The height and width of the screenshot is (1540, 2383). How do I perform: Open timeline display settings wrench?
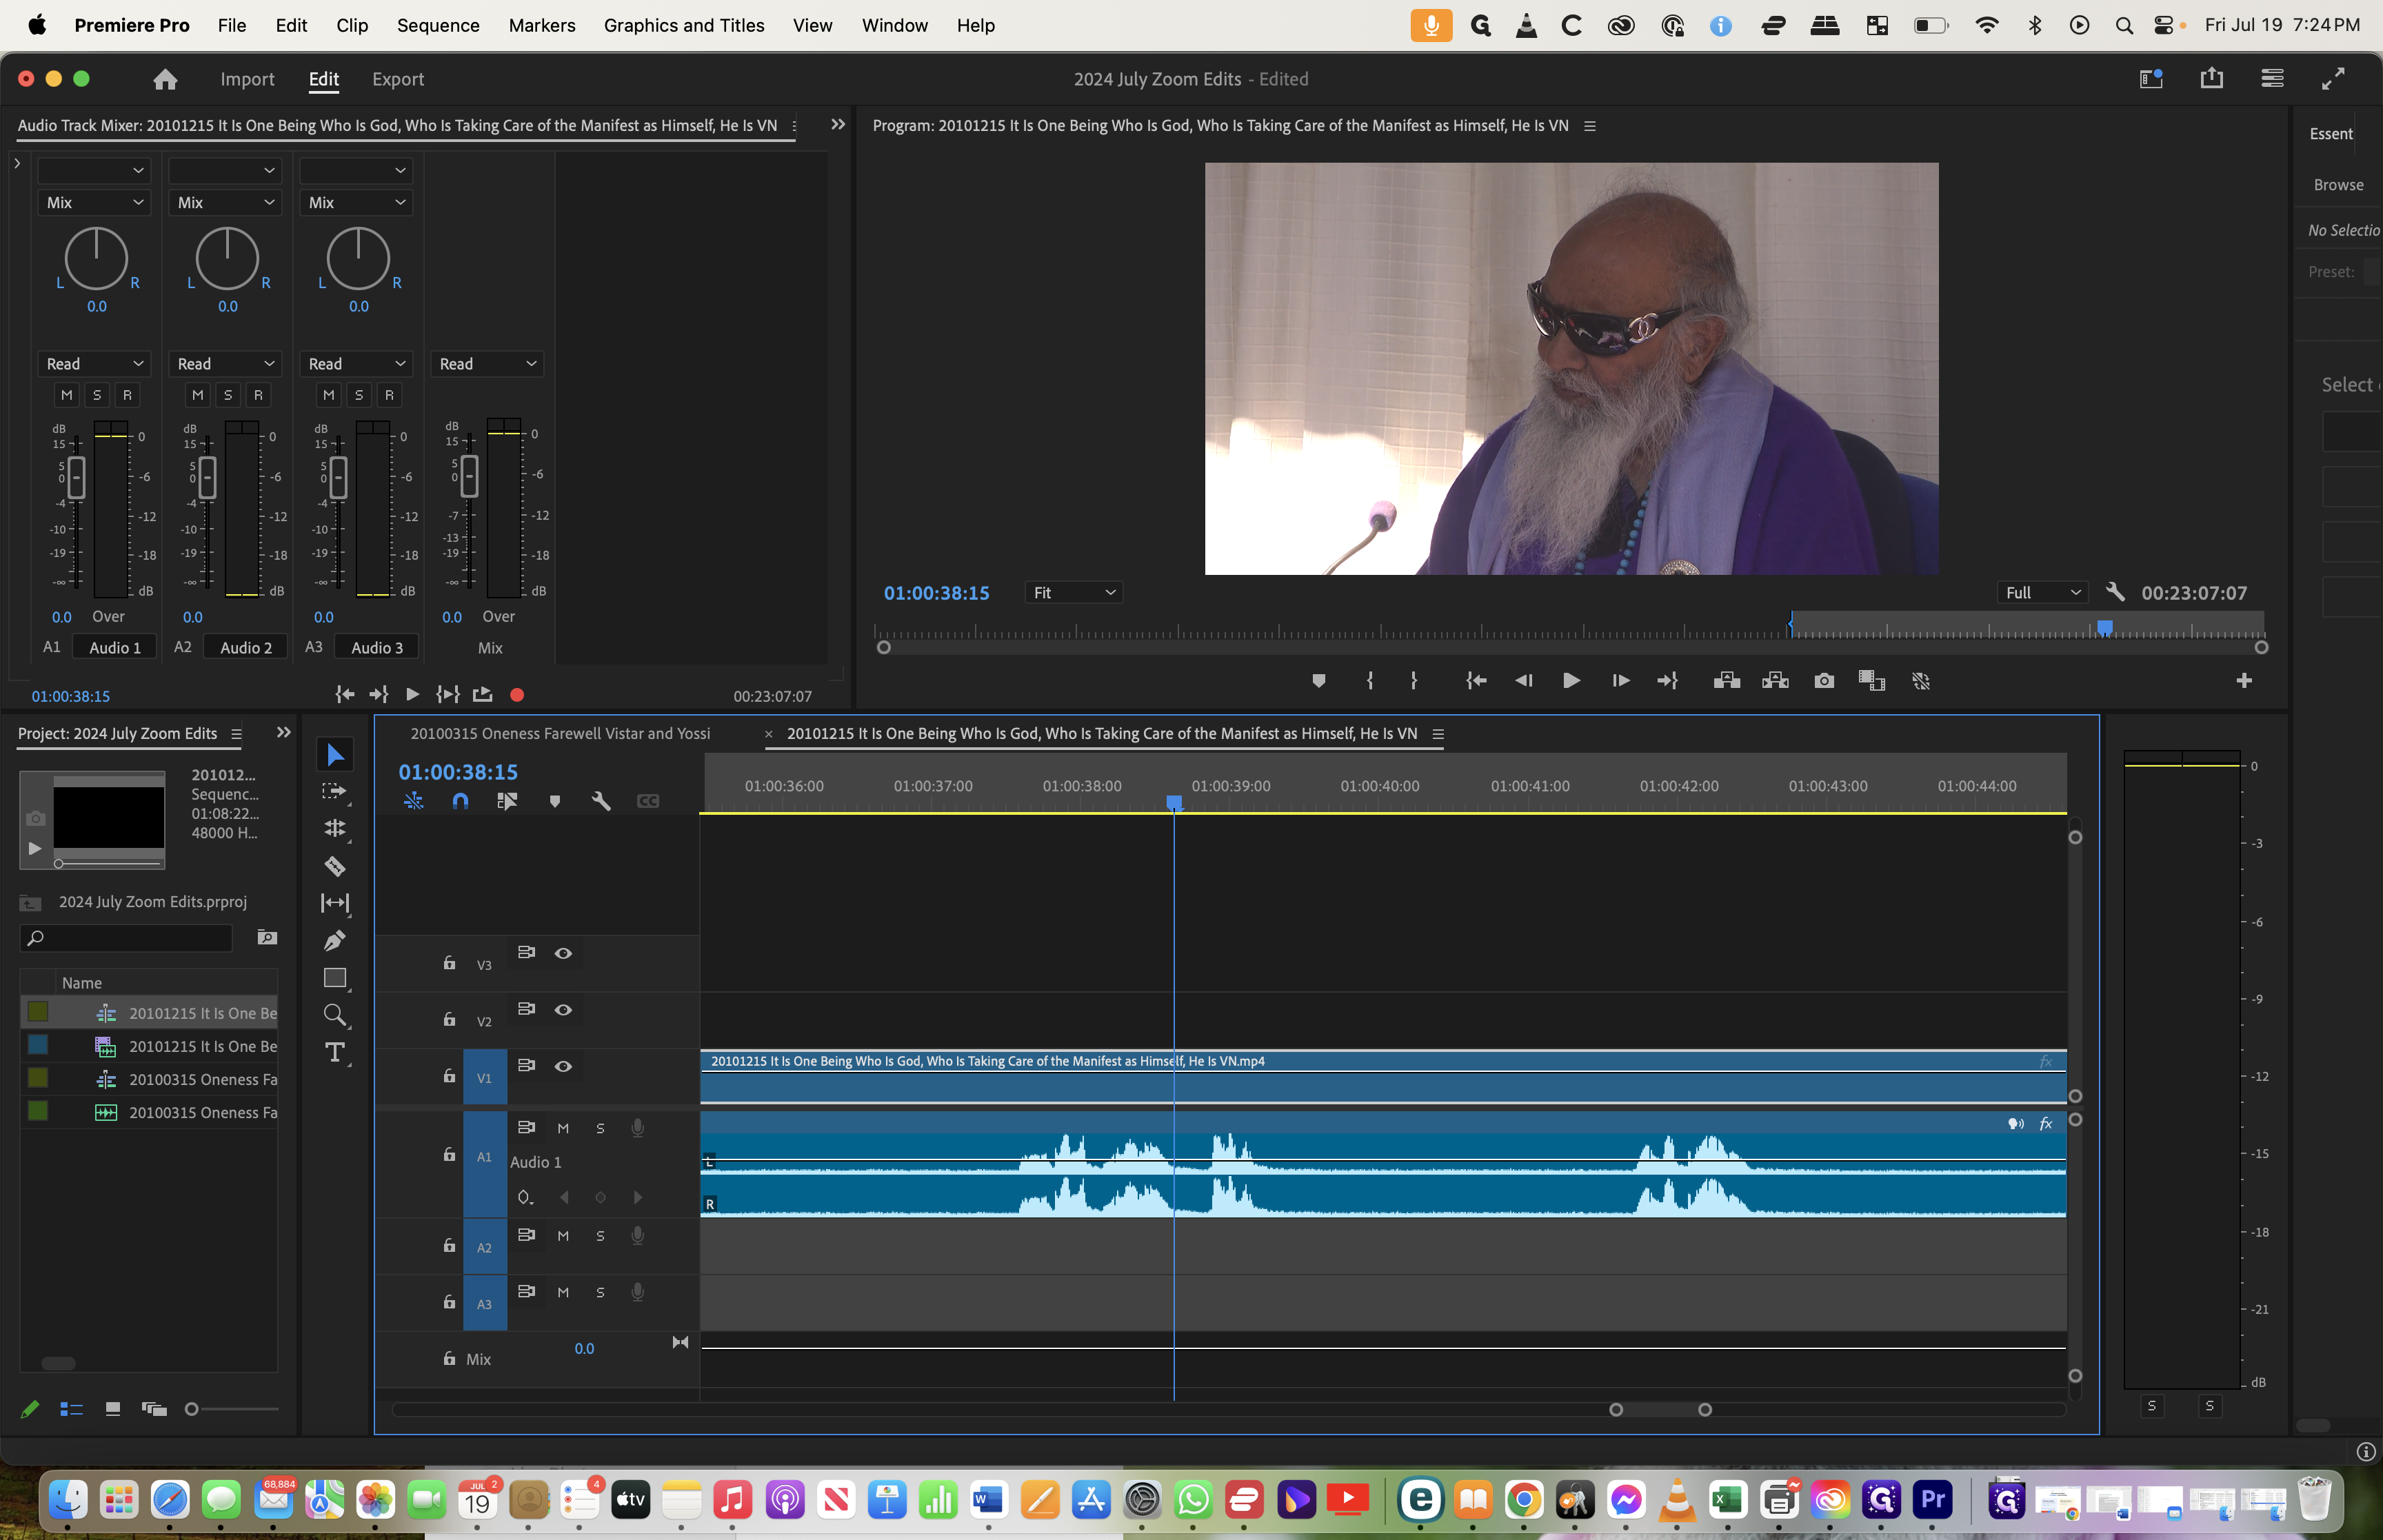[x=601, y=801]
